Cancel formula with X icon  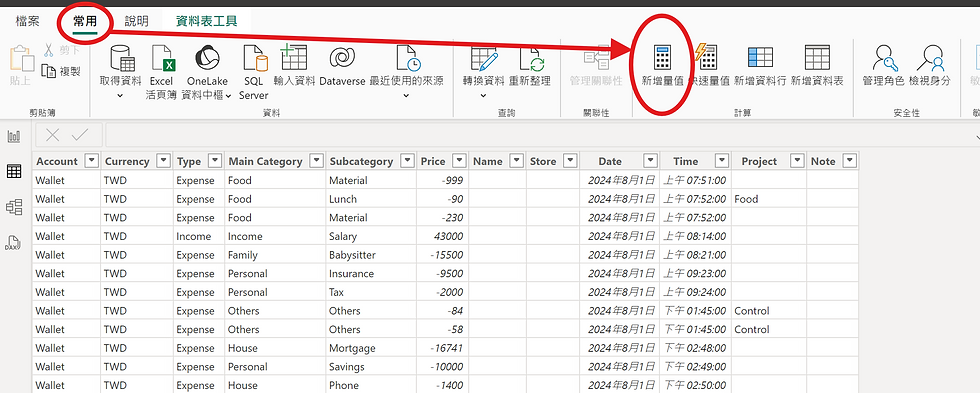coord(52,135)
